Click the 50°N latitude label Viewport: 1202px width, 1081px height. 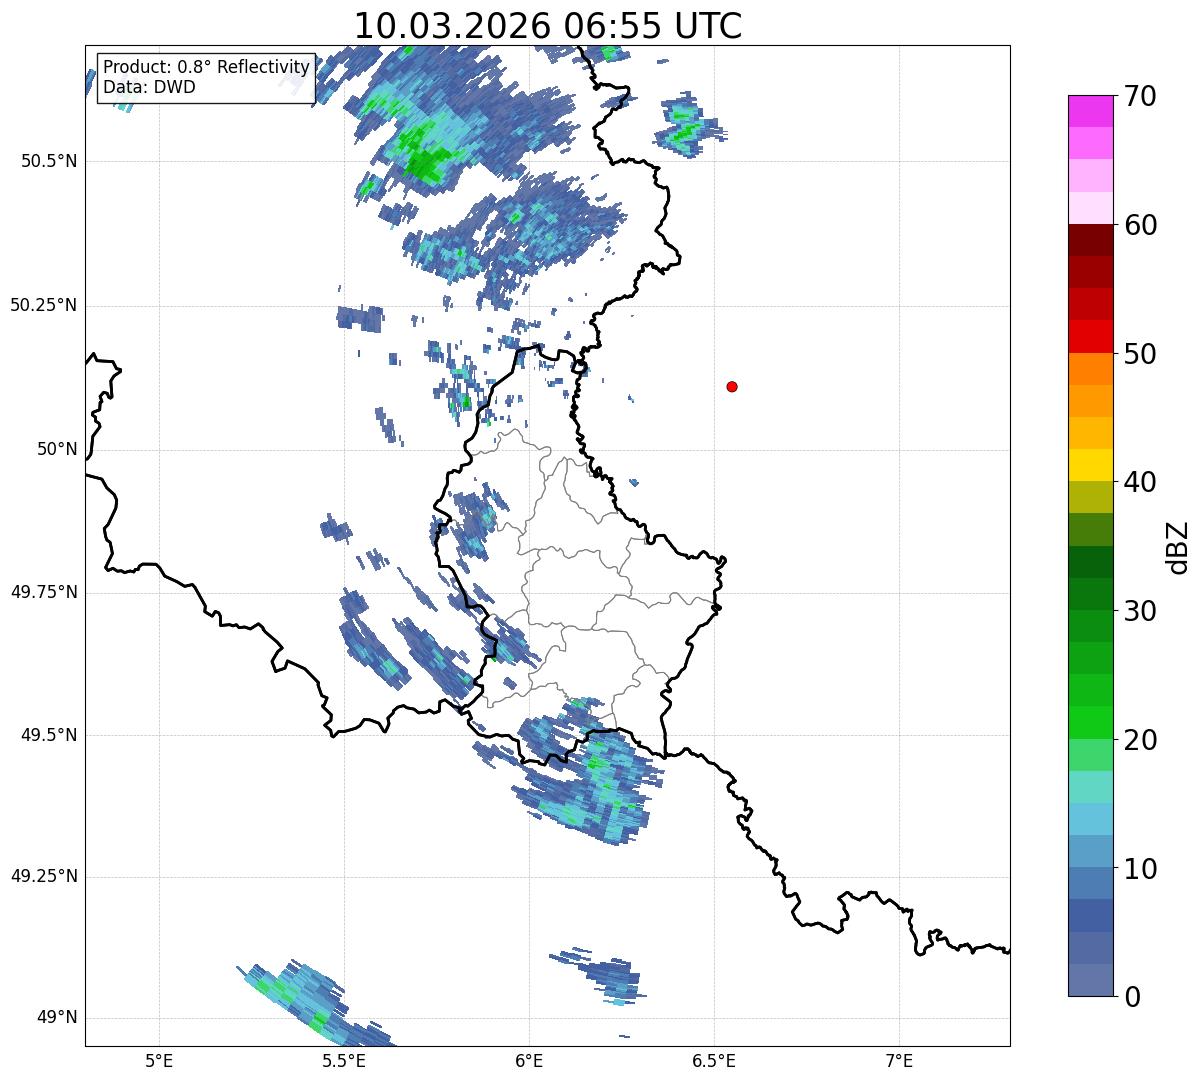[x=58, y=450]
